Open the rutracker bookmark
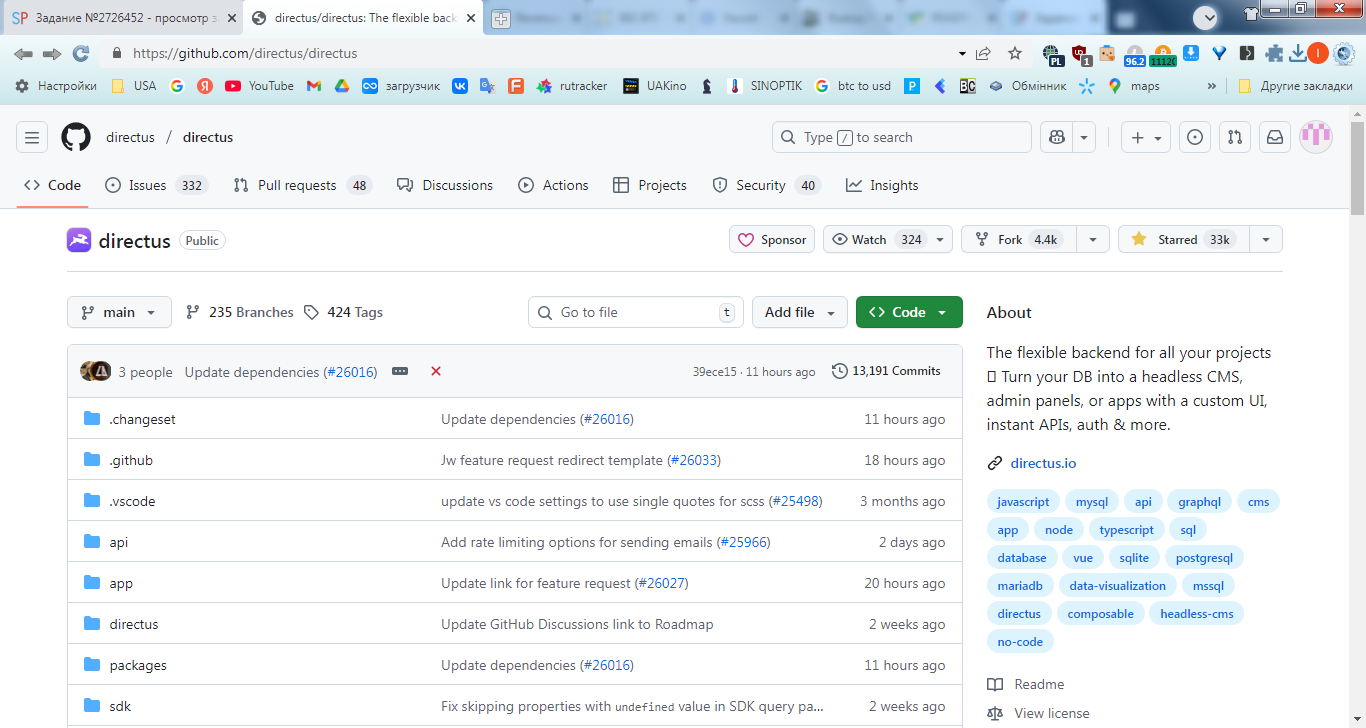The image size is (1366, 728). point(571,86)
